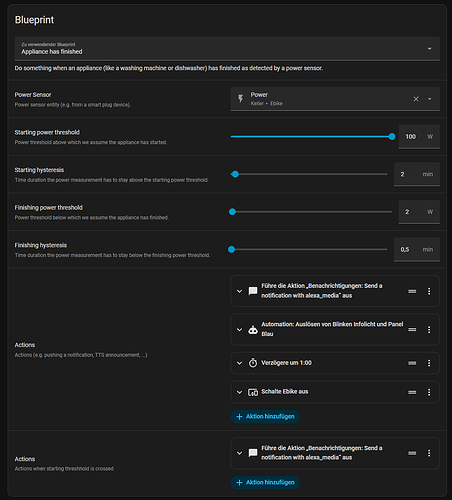Add action for starting threshold crossed

[265, 482]
